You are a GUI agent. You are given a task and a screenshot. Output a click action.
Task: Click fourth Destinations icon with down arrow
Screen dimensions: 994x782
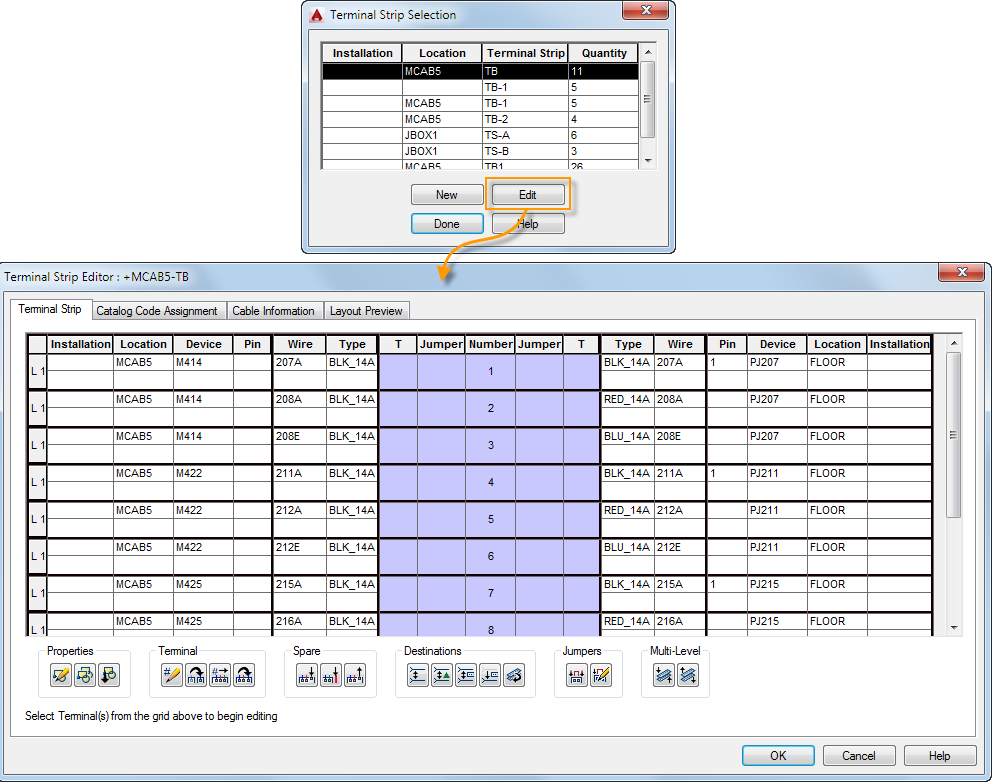coord(490,675)
